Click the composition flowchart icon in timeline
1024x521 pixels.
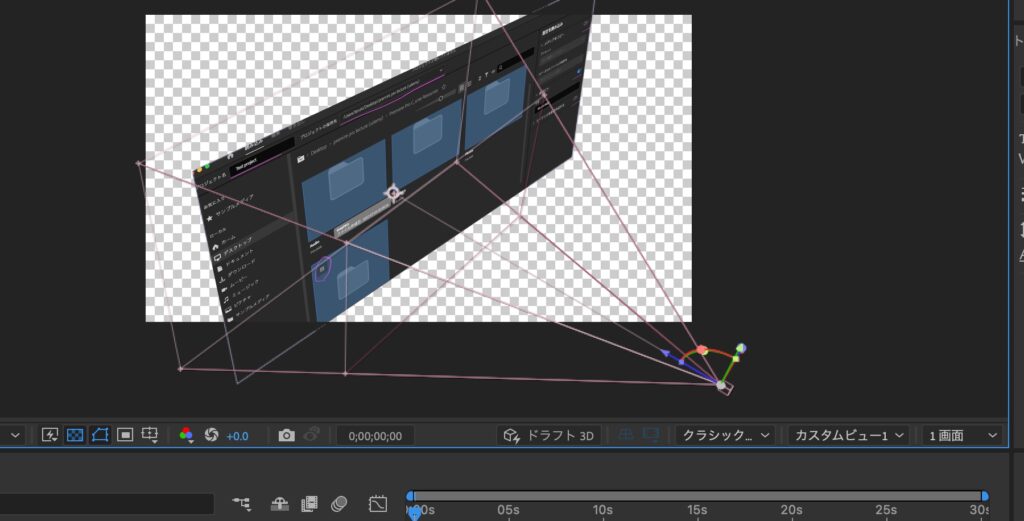[x=241, y=504]
